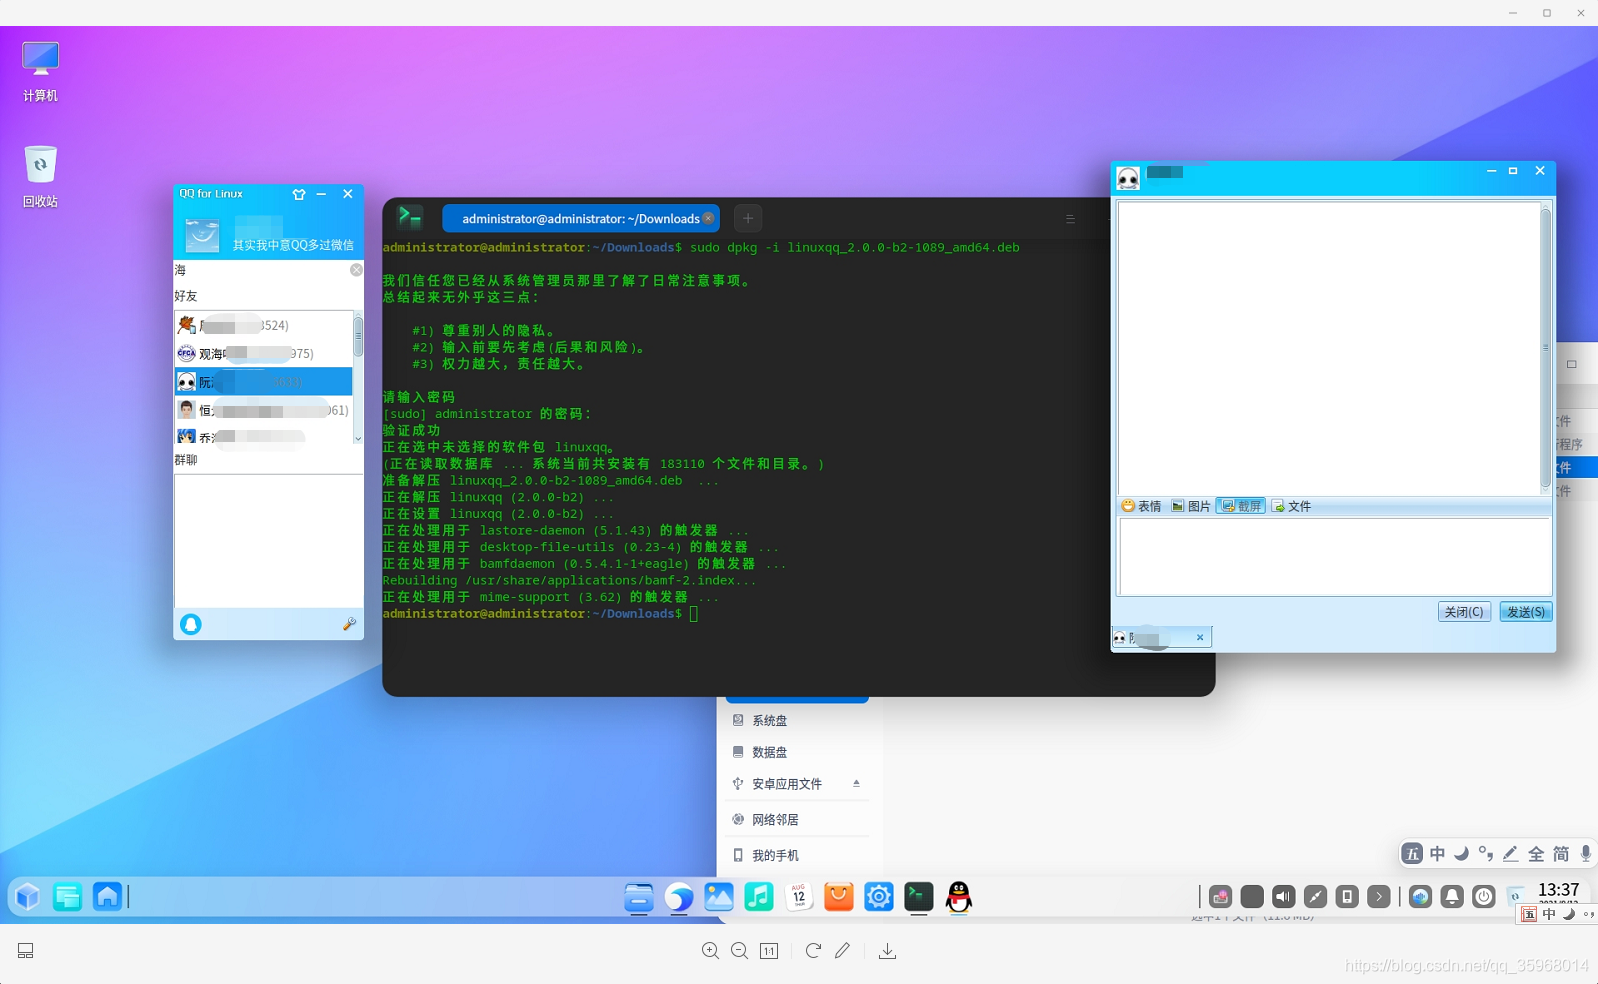Click the terminal app icon in its title bar
Screen dimensions: 1598x984
(409, 217)
